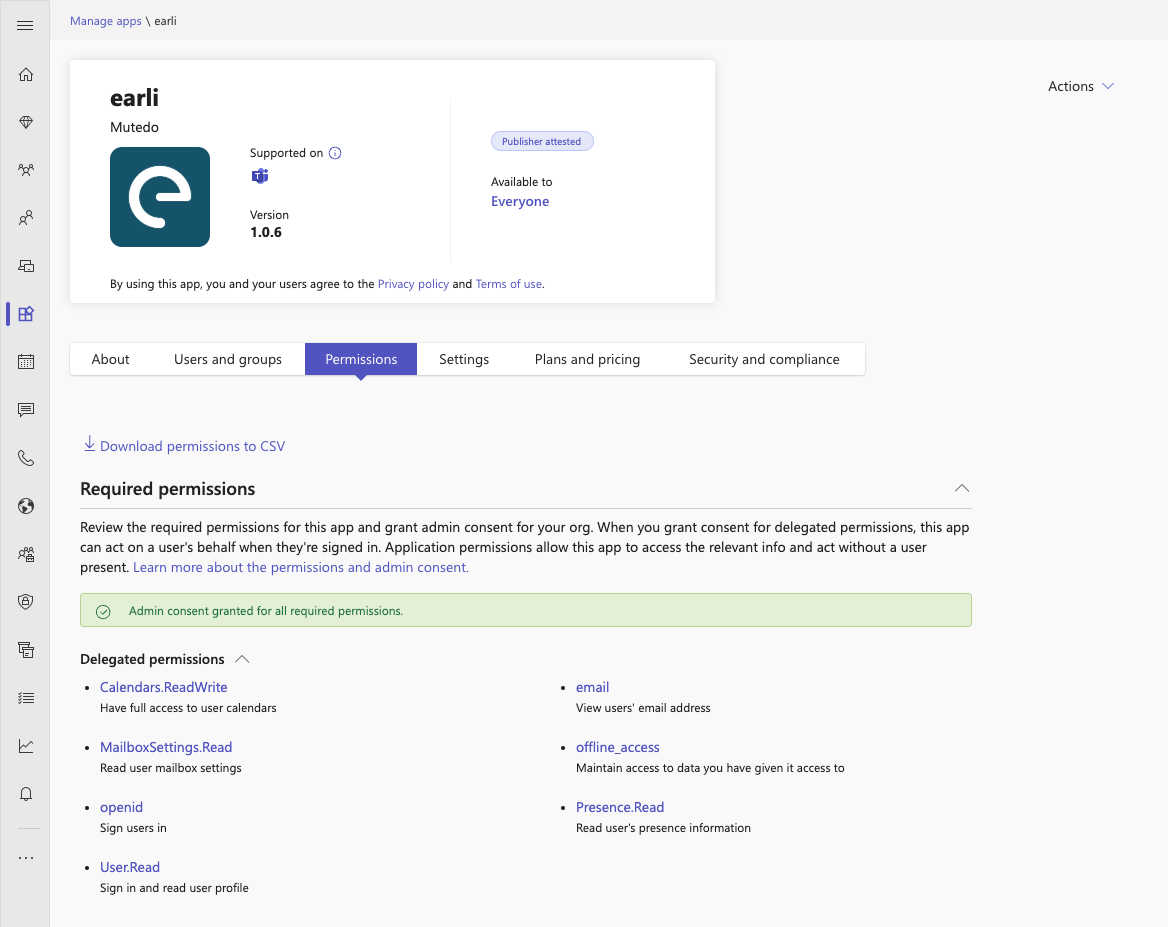1168x927 pixels.
Task: Open the Meetings calendar sidebar icon
Action: (x=25, y=362)
